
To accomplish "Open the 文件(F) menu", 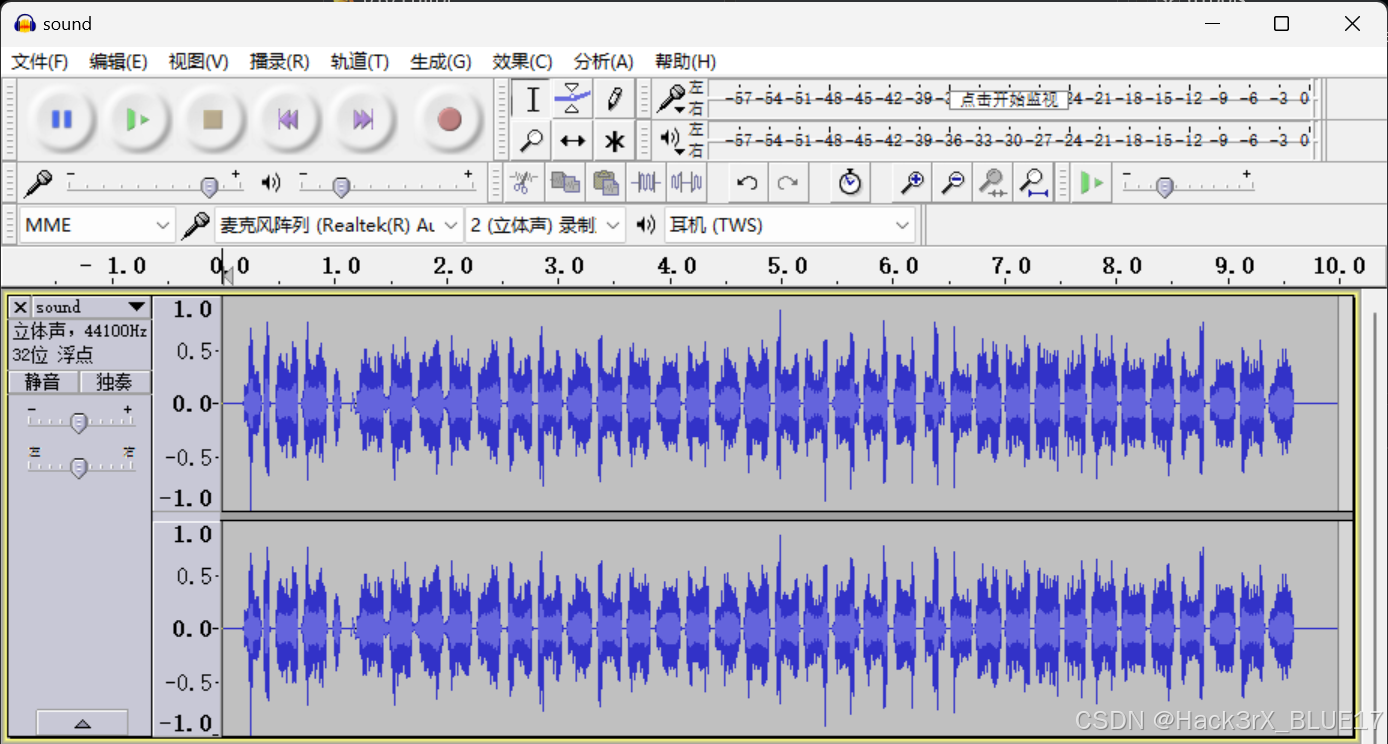I will point(40,62).
